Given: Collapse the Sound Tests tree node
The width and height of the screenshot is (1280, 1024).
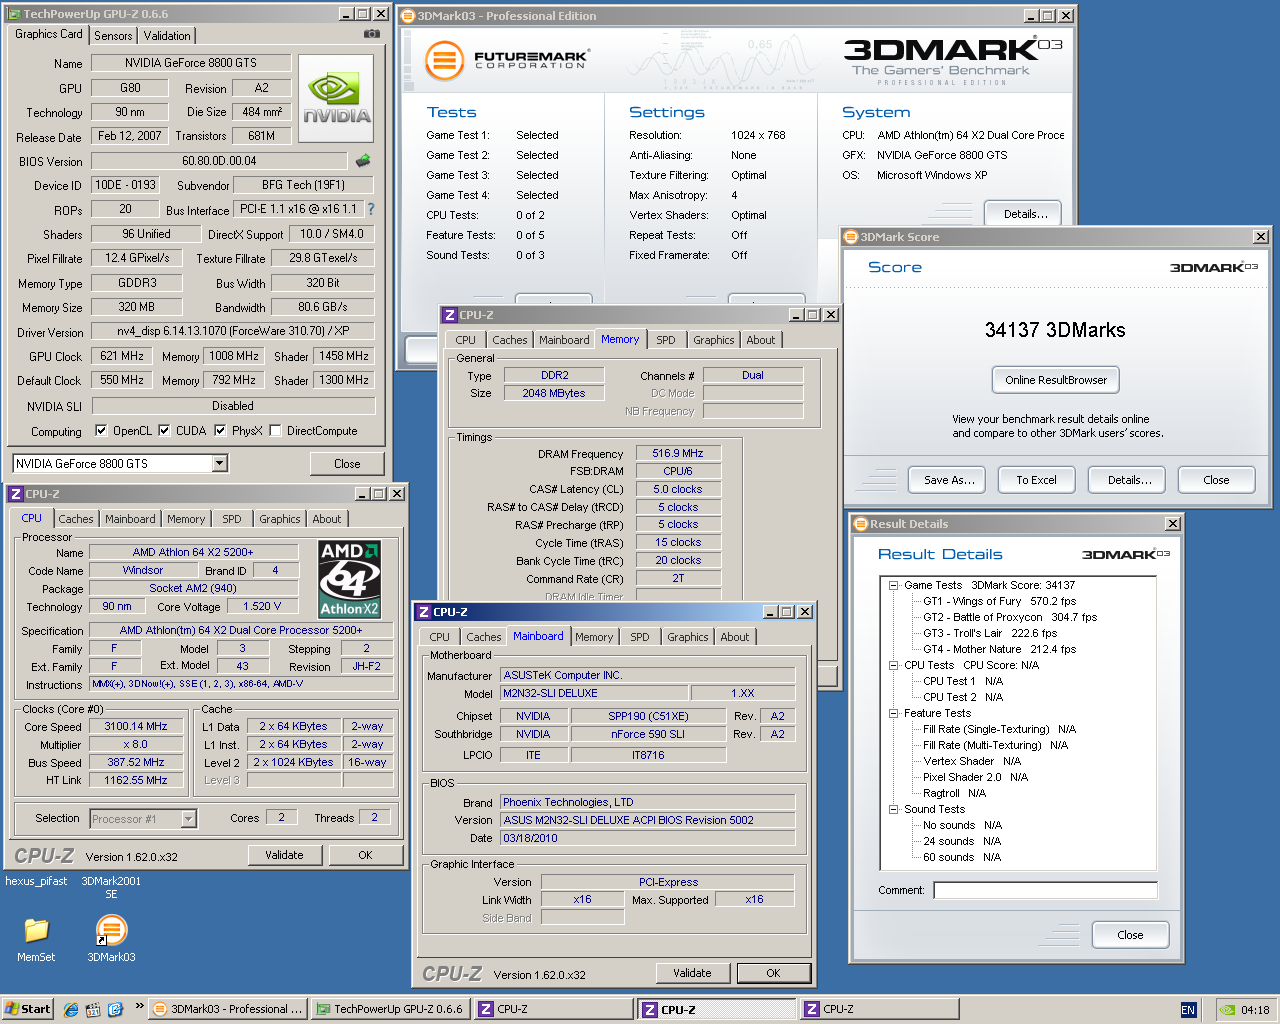Looking at the screenshot, I should tap(893, 810).
